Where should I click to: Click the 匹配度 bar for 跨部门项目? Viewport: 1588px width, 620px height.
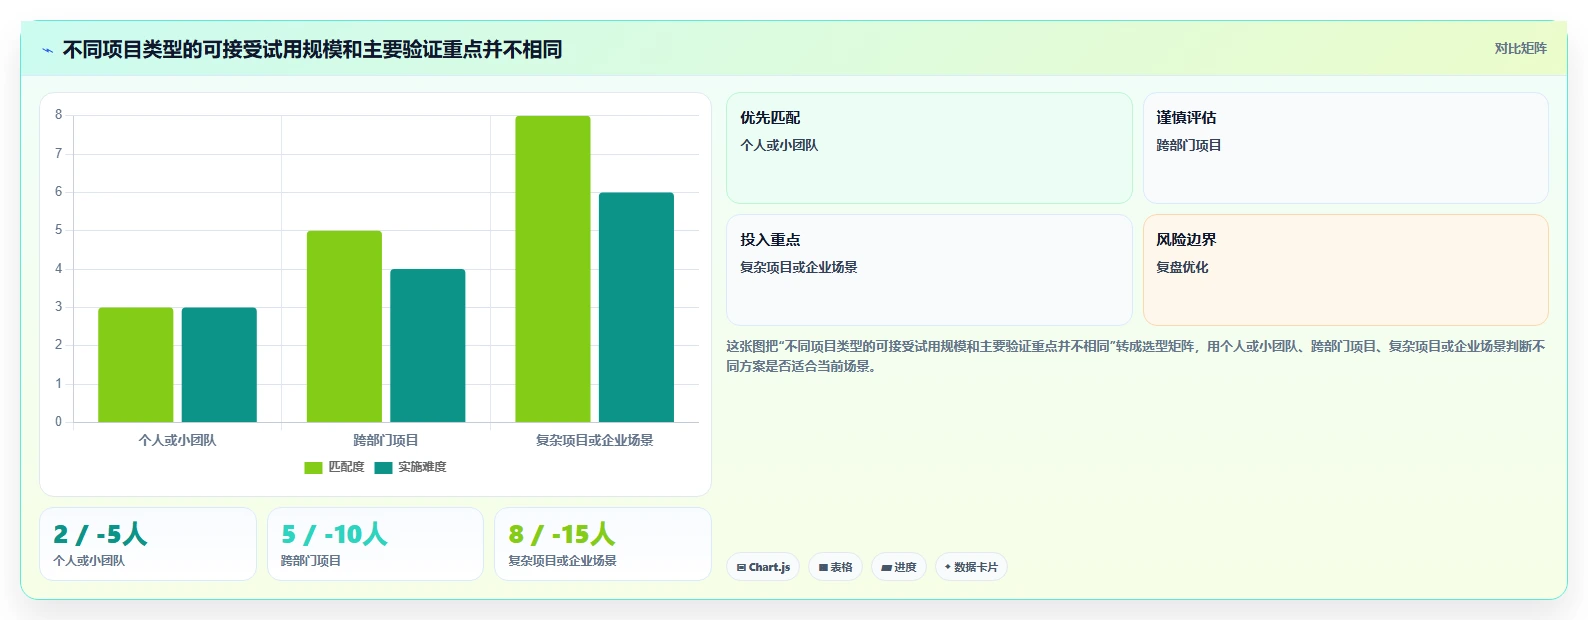coord(344,326)
